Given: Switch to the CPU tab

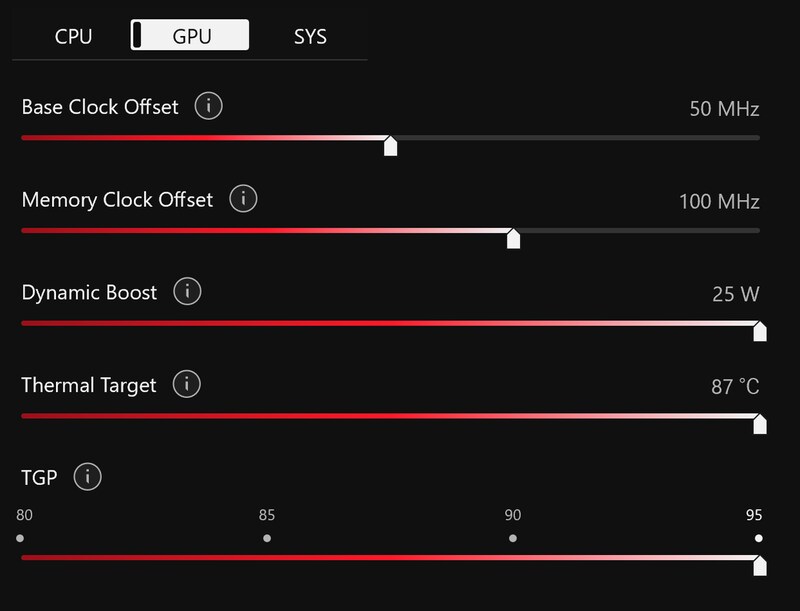Looking at the screenshot, I should (x=73, y=36).
